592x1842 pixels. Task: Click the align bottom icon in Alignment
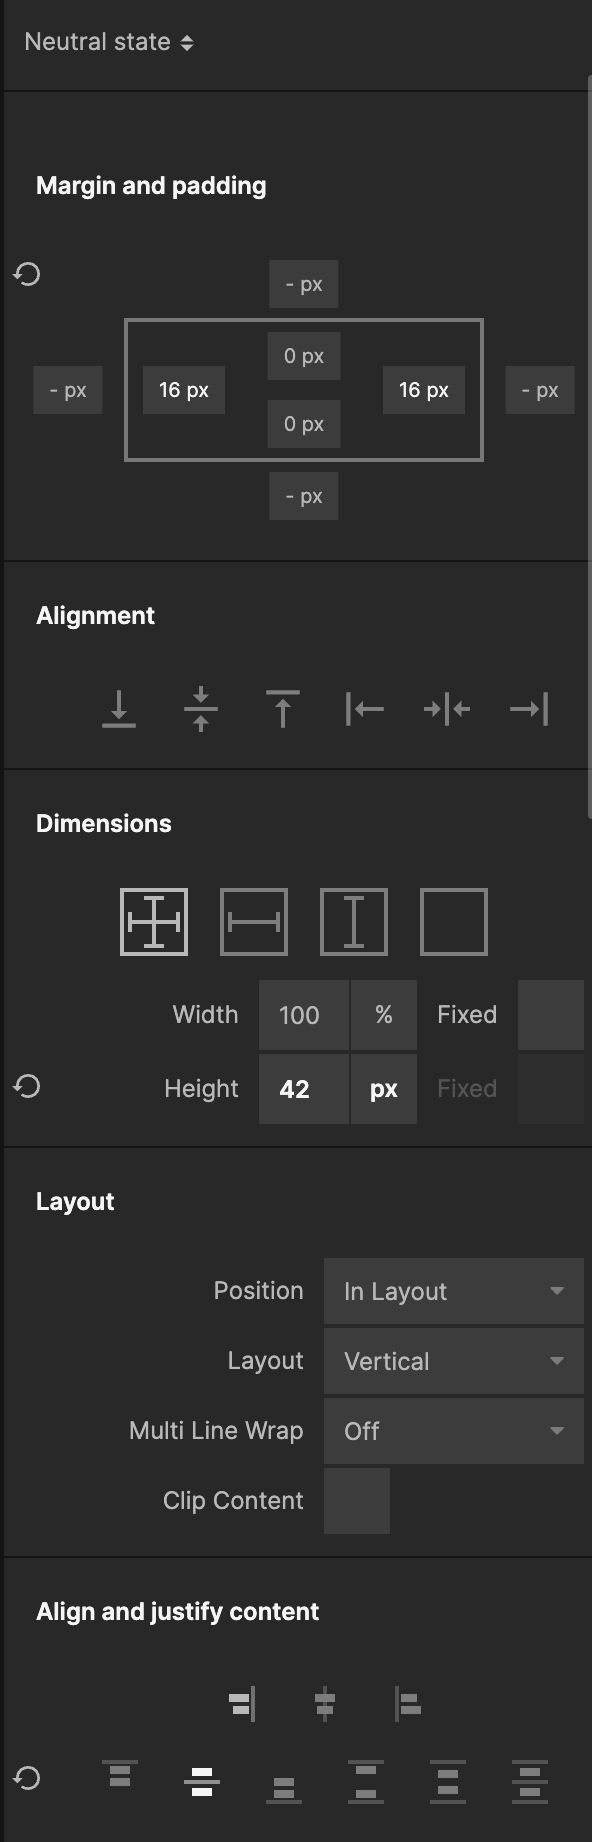119,709
